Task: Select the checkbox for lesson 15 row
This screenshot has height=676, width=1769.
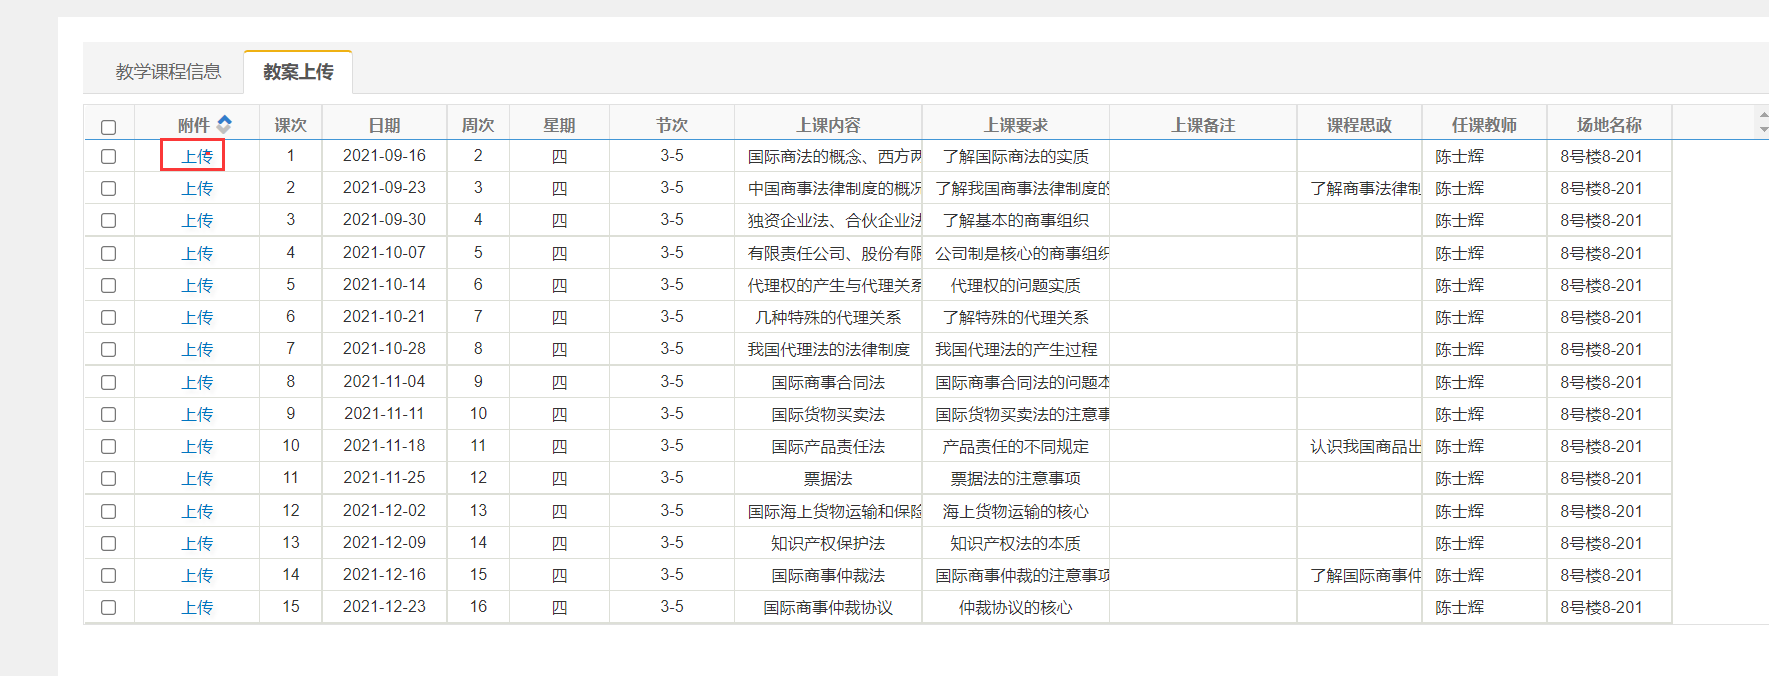Action: click(x=108, y=608)
